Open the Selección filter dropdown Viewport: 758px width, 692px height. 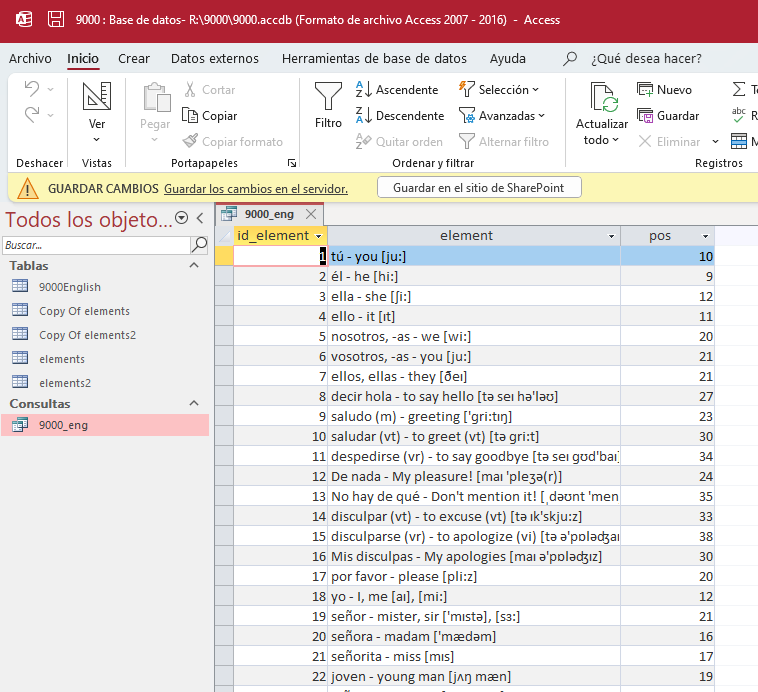pos(498,90)
